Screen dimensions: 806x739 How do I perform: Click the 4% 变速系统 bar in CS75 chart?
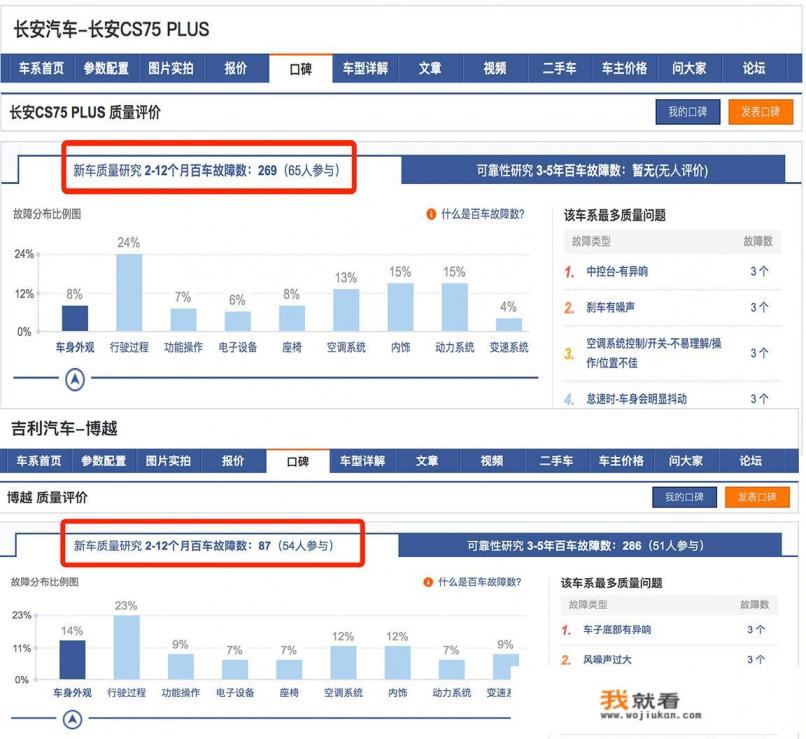(x=509, y=324)
